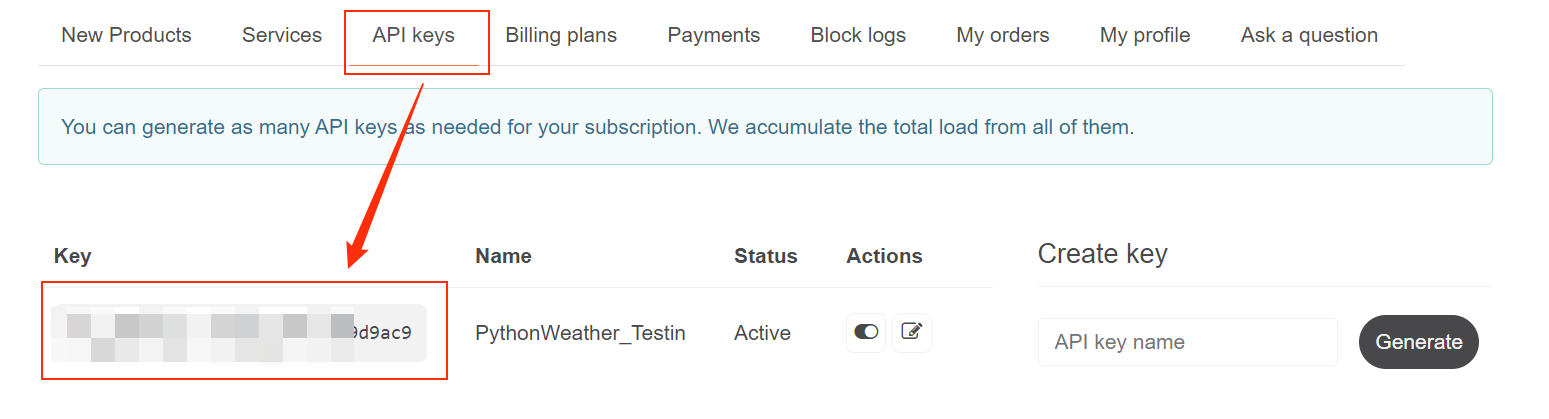The image size is (1549, 419).
Task: Click the Name column header
Action: tap(503, 256)
